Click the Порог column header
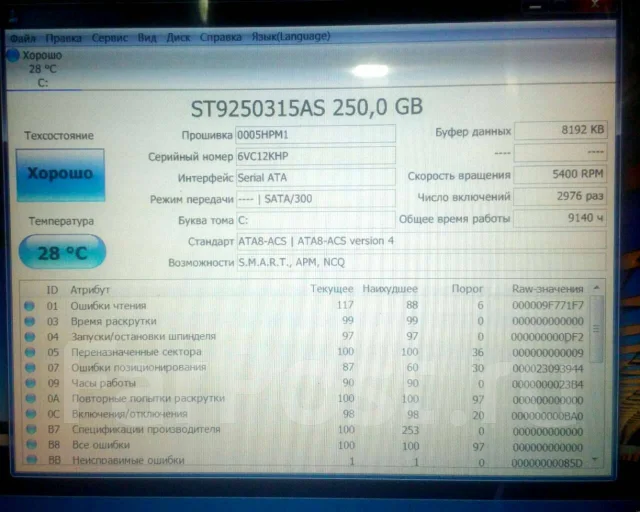The width and height of the screenshot is (640, 512). pyautogui.click(x=467, y=289)
